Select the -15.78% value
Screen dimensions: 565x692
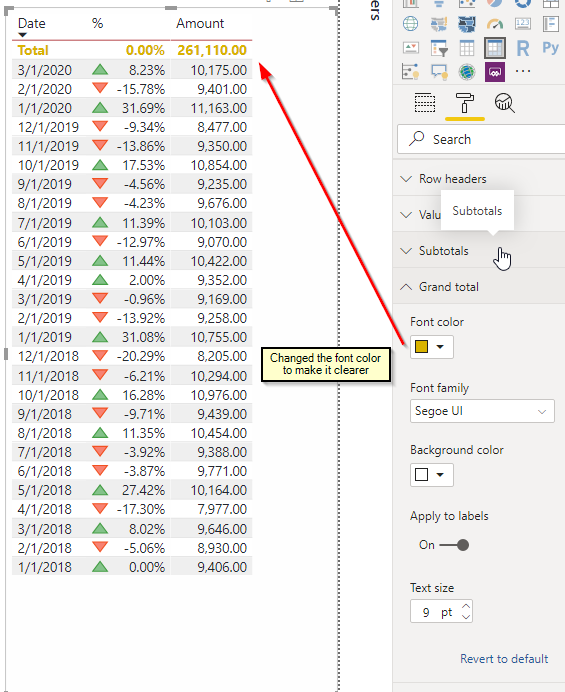pyautogui.click(x=141, y=89)
